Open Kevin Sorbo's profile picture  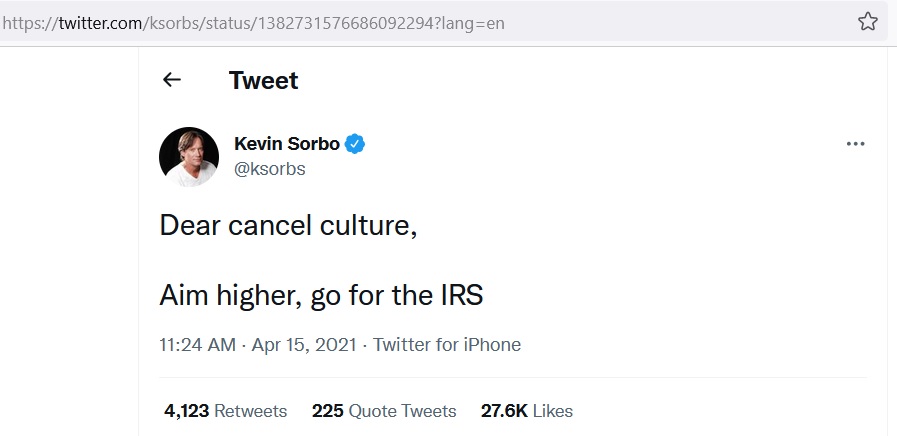[189, 157]
